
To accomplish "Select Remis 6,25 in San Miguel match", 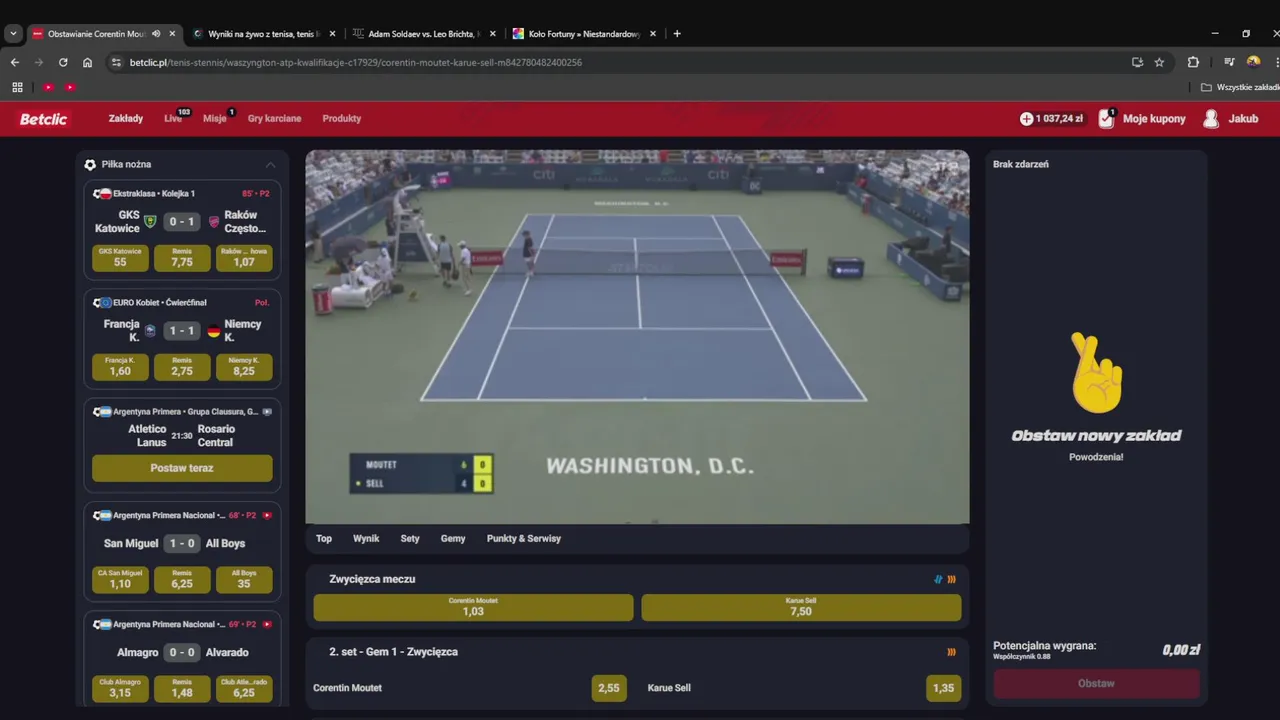I will [182, 580].
